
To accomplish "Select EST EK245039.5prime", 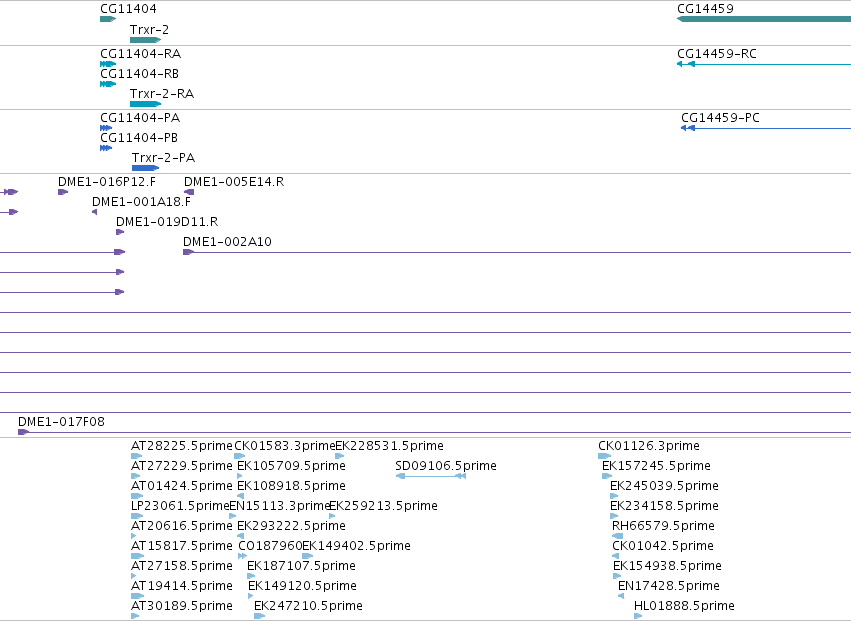I will (664, 486).
